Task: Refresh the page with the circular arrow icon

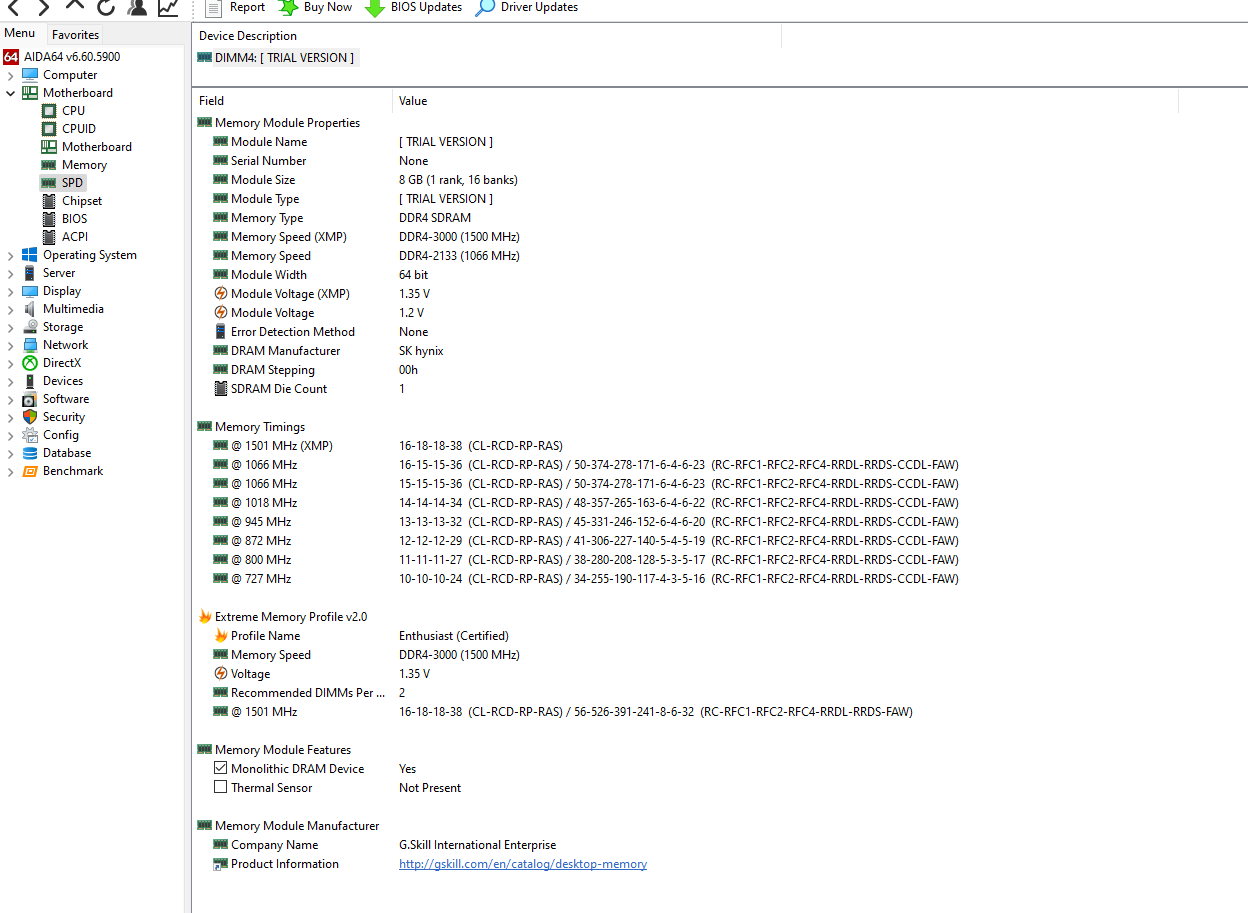Action: [x=106, y=7]
